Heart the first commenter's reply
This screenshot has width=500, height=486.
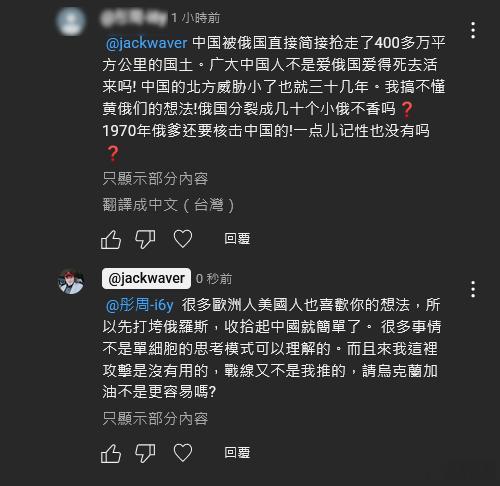point(183,239)
